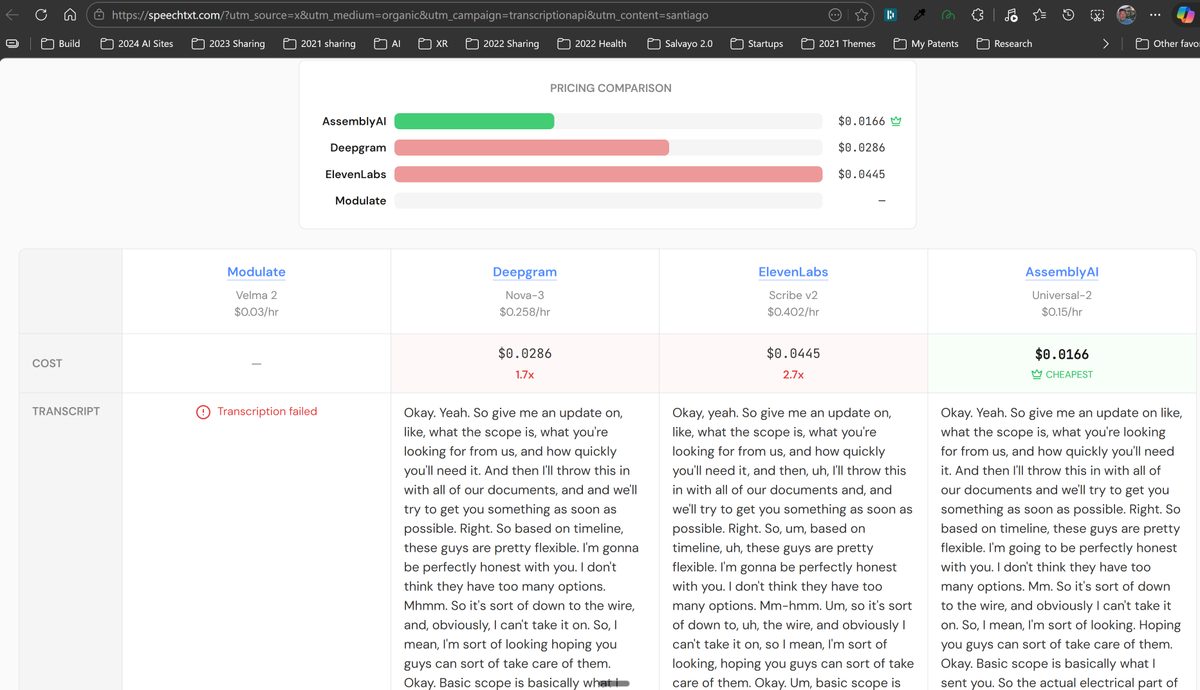Open the user profile avatar
1200x690 pixels.
click(1126, 15)
